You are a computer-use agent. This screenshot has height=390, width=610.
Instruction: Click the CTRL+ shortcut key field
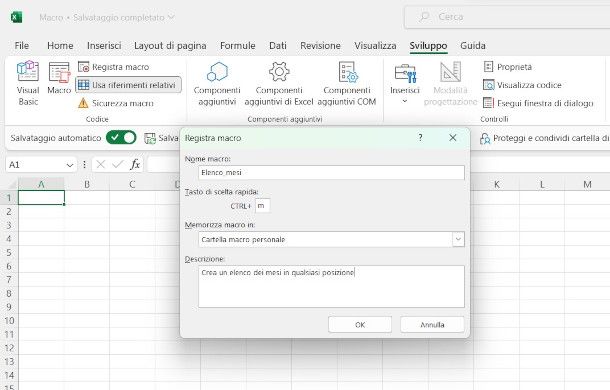262,206
